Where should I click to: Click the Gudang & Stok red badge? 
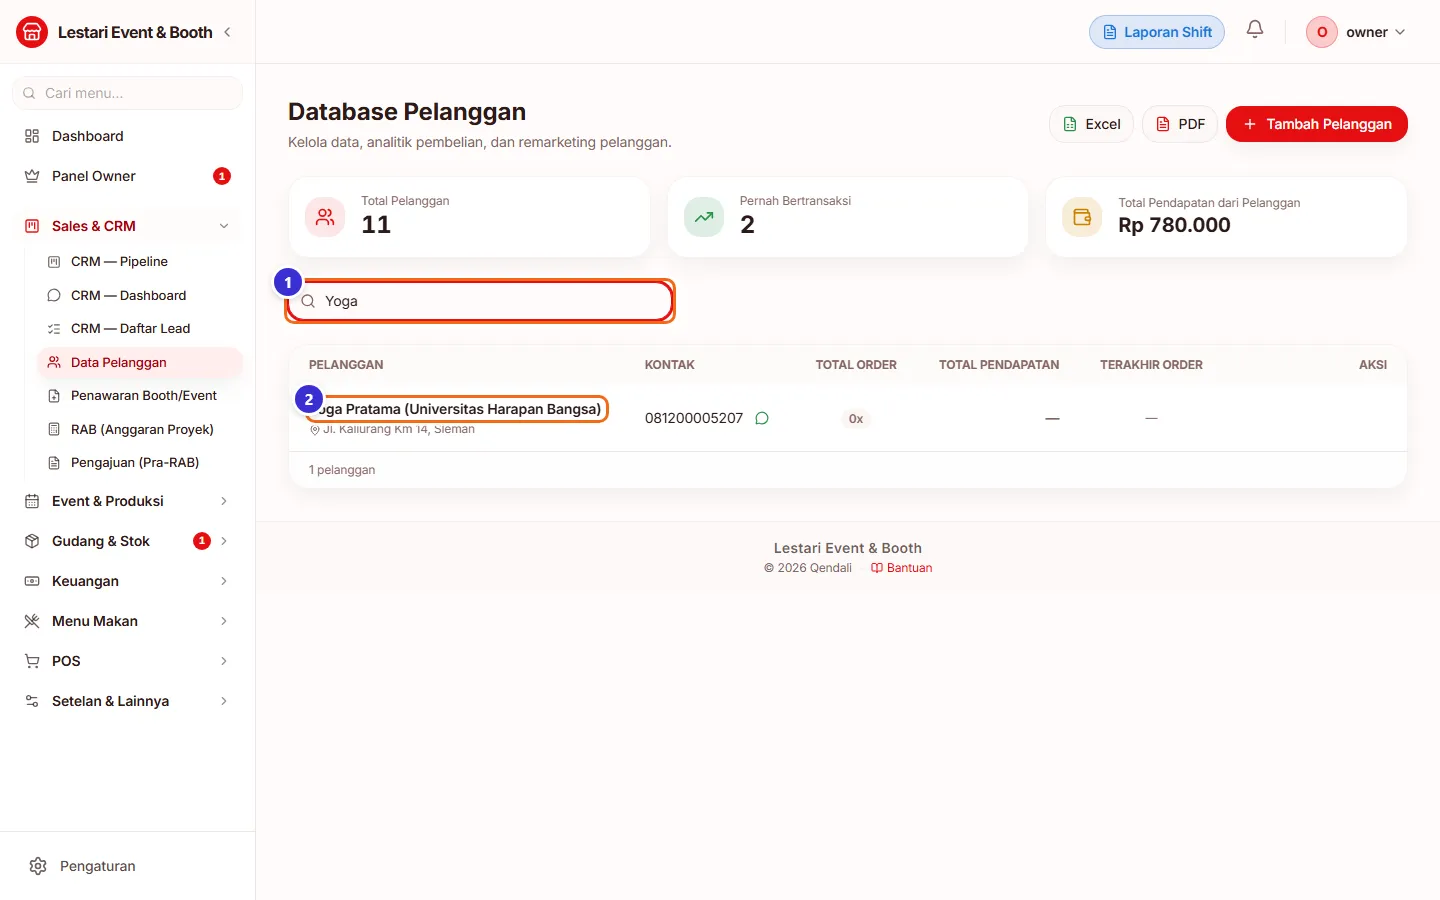pos(202,541)
